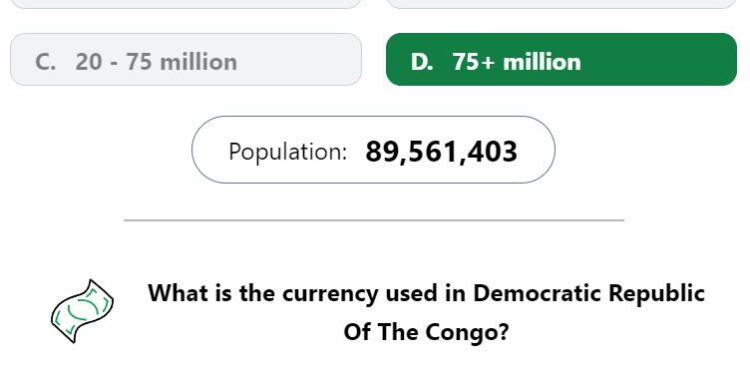The image size is (750, 375).
Task: Click the population value 89,561,403
Action: coord(441,152)
